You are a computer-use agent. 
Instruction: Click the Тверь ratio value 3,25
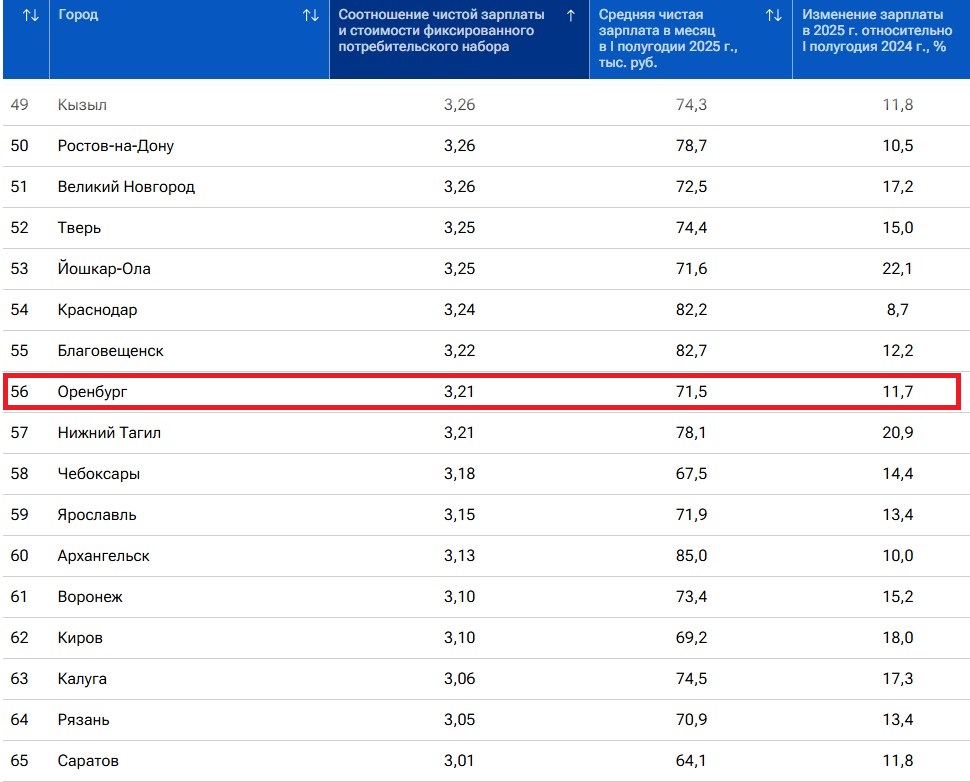tap(459, 228)
